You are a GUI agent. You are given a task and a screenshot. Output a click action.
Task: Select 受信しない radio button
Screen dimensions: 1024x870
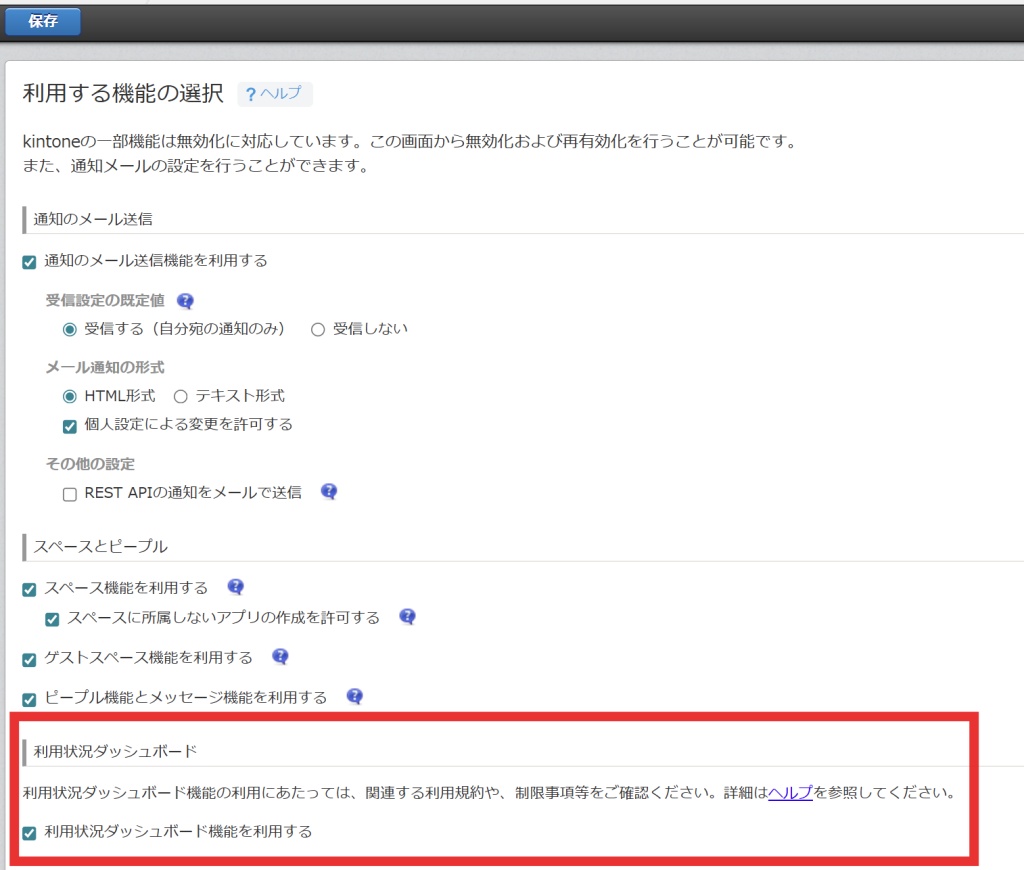[x=318, y=329]
